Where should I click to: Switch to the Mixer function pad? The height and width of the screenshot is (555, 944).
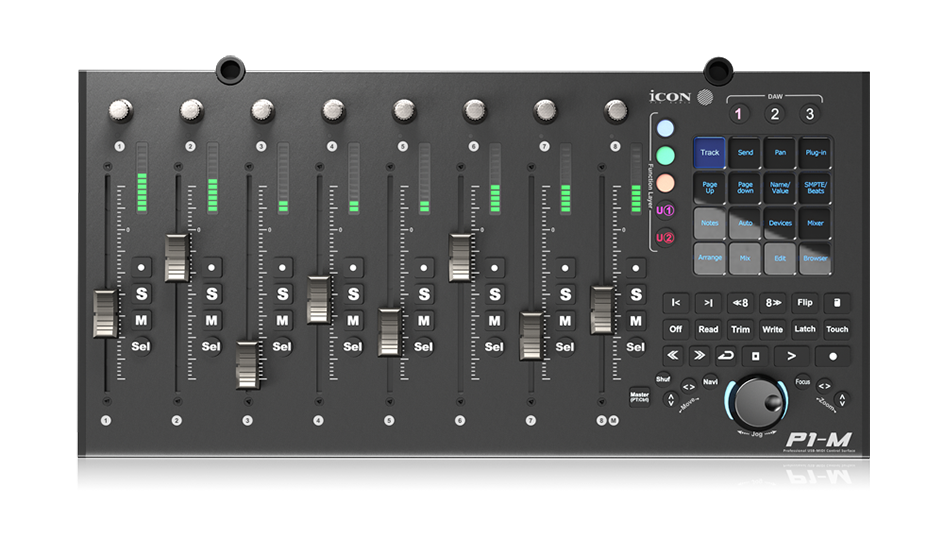tap(815, 222)
